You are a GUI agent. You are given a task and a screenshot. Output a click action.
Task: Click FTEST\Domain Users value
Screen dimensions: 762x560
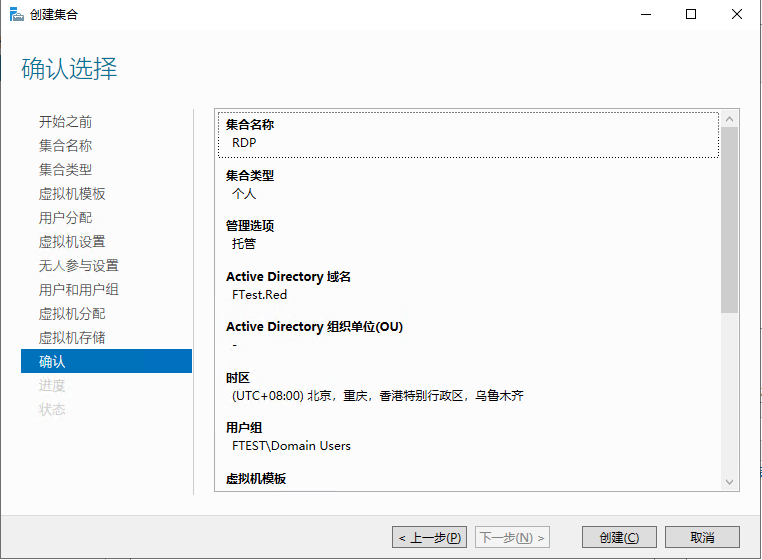click(x=291, y=446)
